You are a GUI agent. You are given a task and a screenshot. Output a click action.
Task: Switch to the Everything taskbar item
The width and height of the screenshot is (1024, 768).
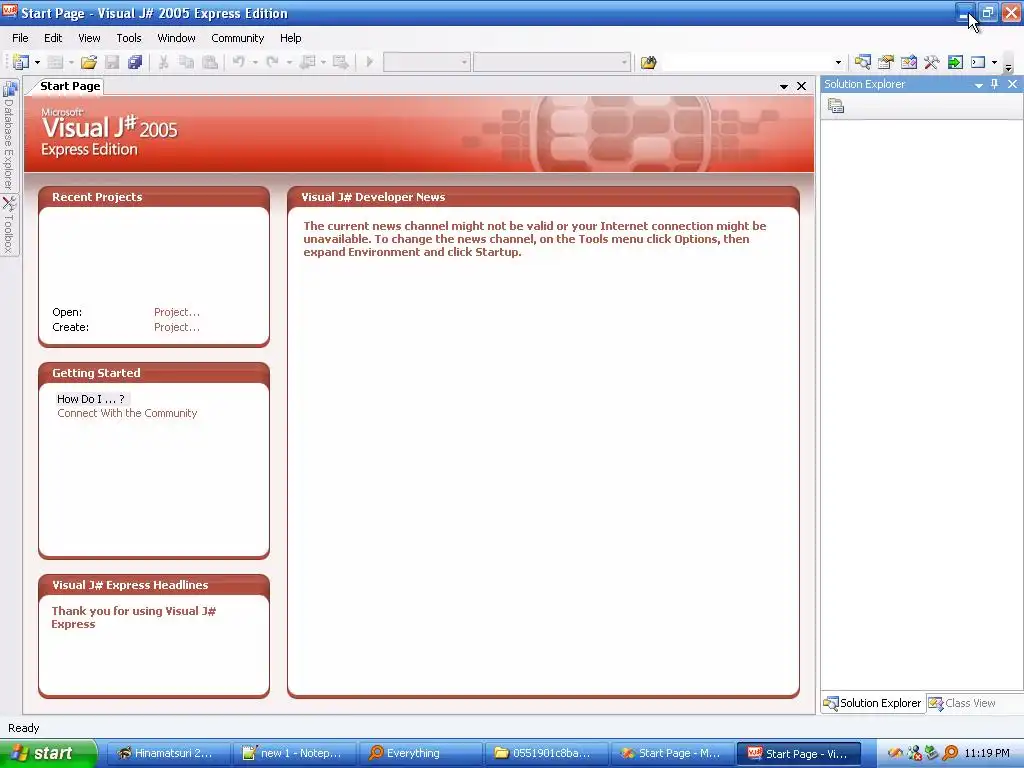click(x=420, y=753)
